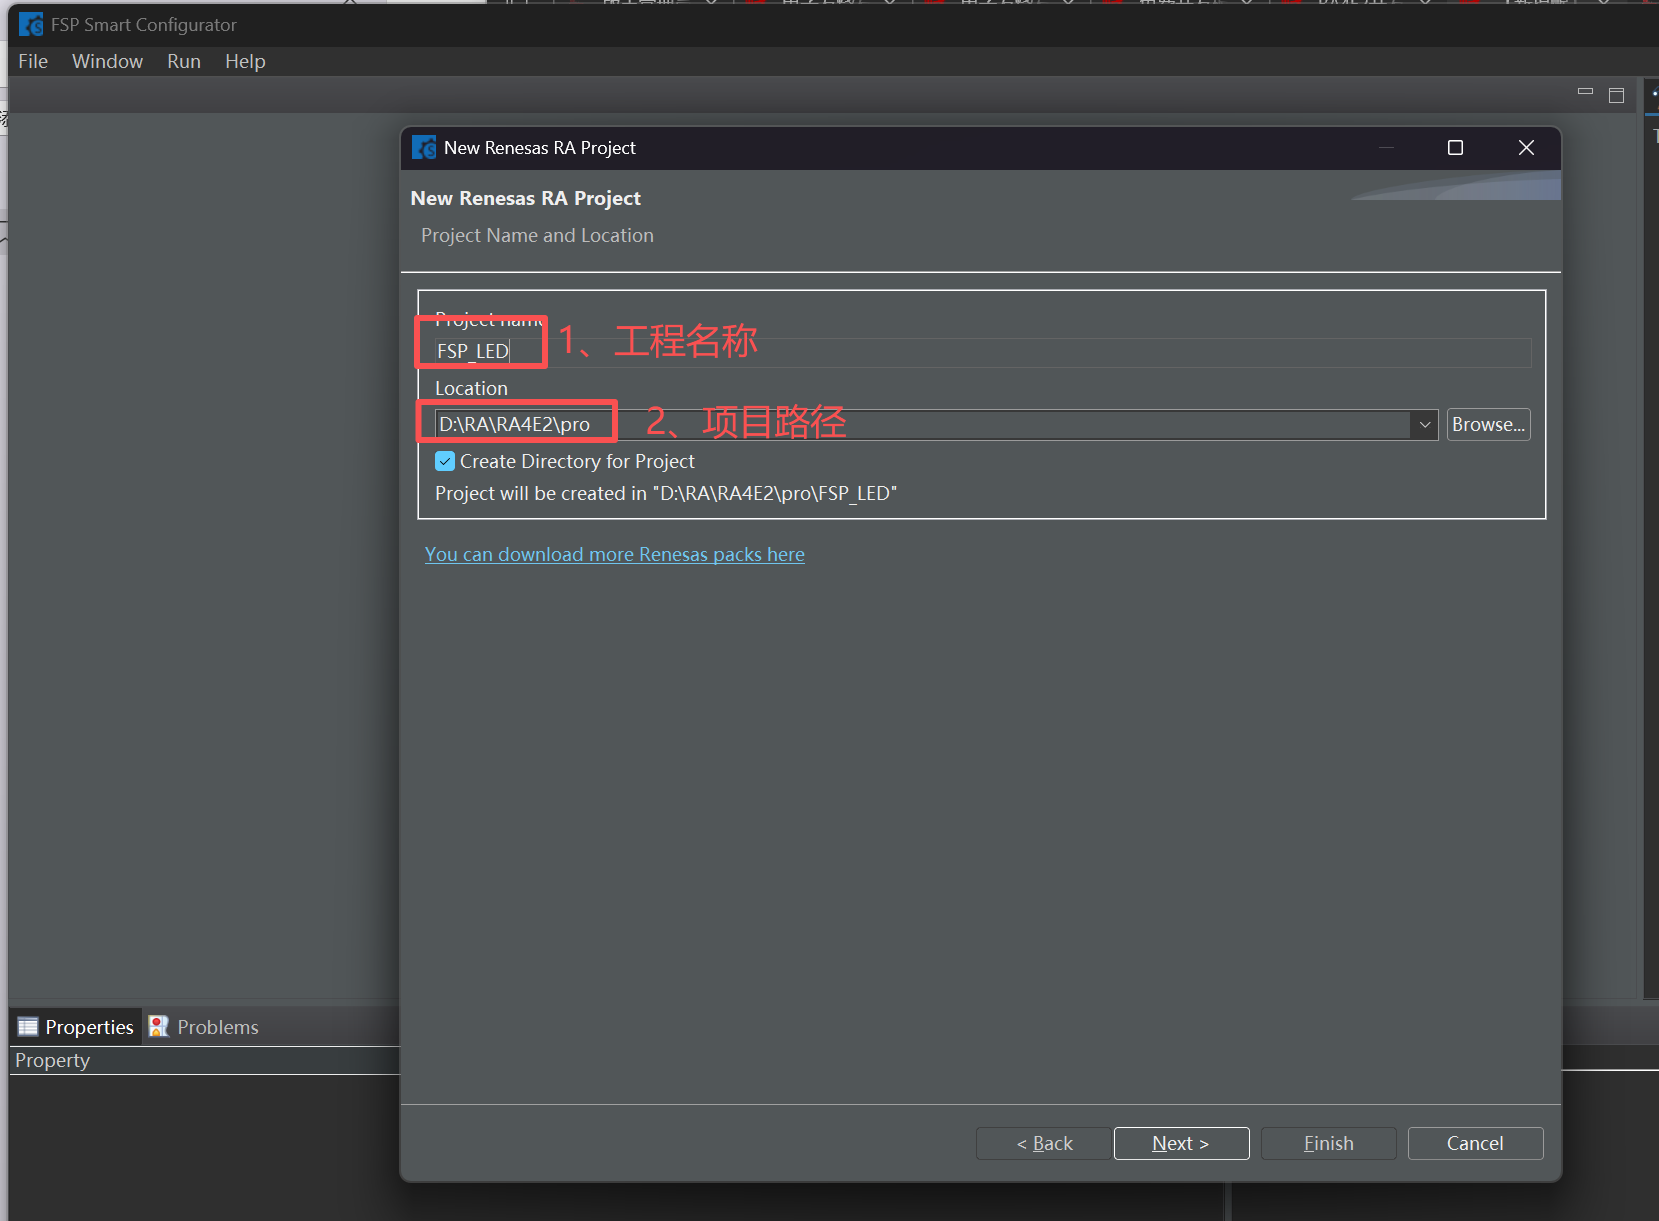Click the FSP Smart Configurator title icon

point(31,24)
